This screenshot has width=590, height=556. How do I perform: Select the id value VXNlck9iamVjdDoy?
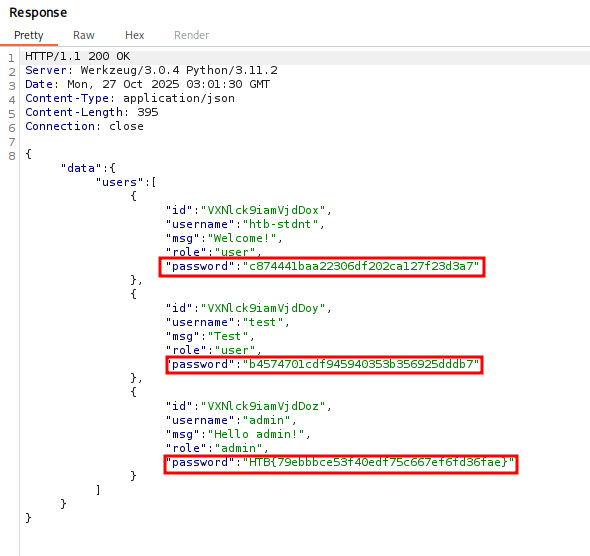click(x=263, y=308)
